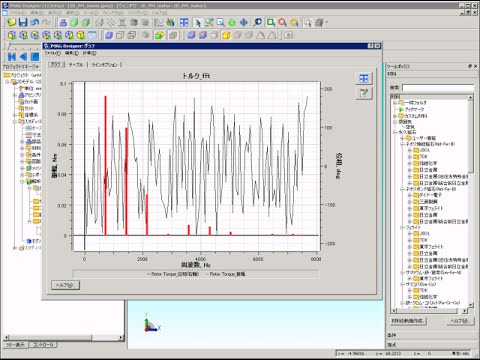Screen dimensions: 480x360
Task: Expand the カスタム材料 folder in toolbox
Action: (x=395, y=116)
